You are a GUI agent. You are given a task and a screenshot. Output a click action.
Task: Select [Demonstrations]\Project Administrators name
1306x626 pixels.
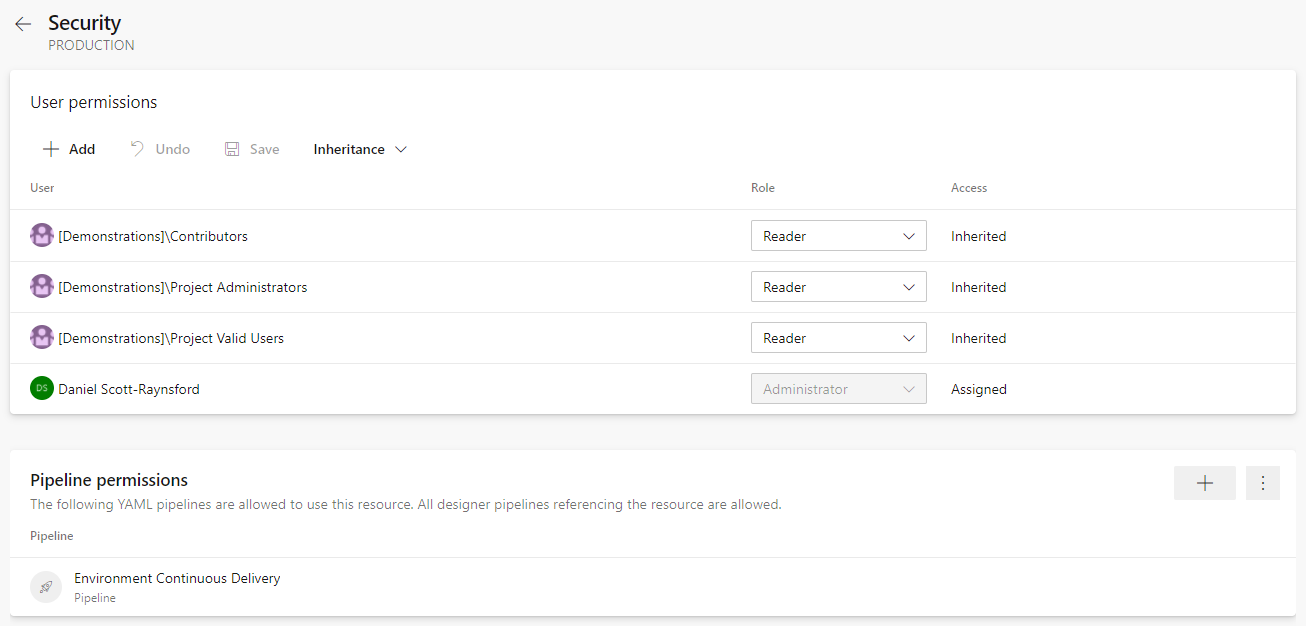(x=183, y=287)
